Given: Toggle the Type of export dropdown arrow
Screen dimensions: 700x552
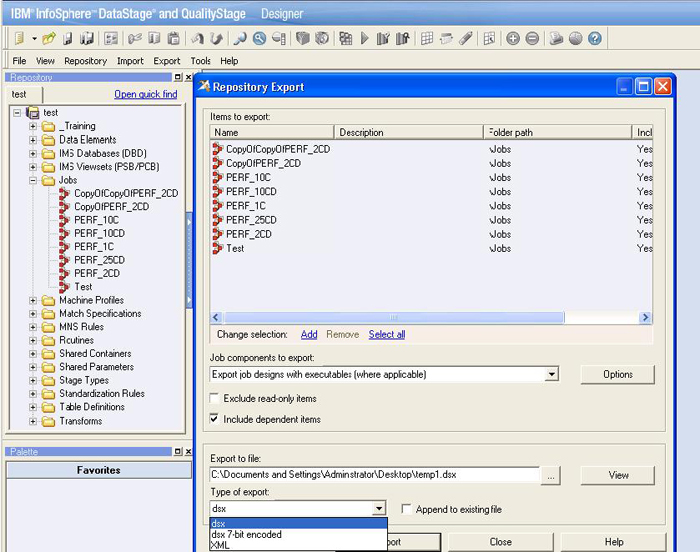Looking at the screenshot, I should click(x=379, y=508).
